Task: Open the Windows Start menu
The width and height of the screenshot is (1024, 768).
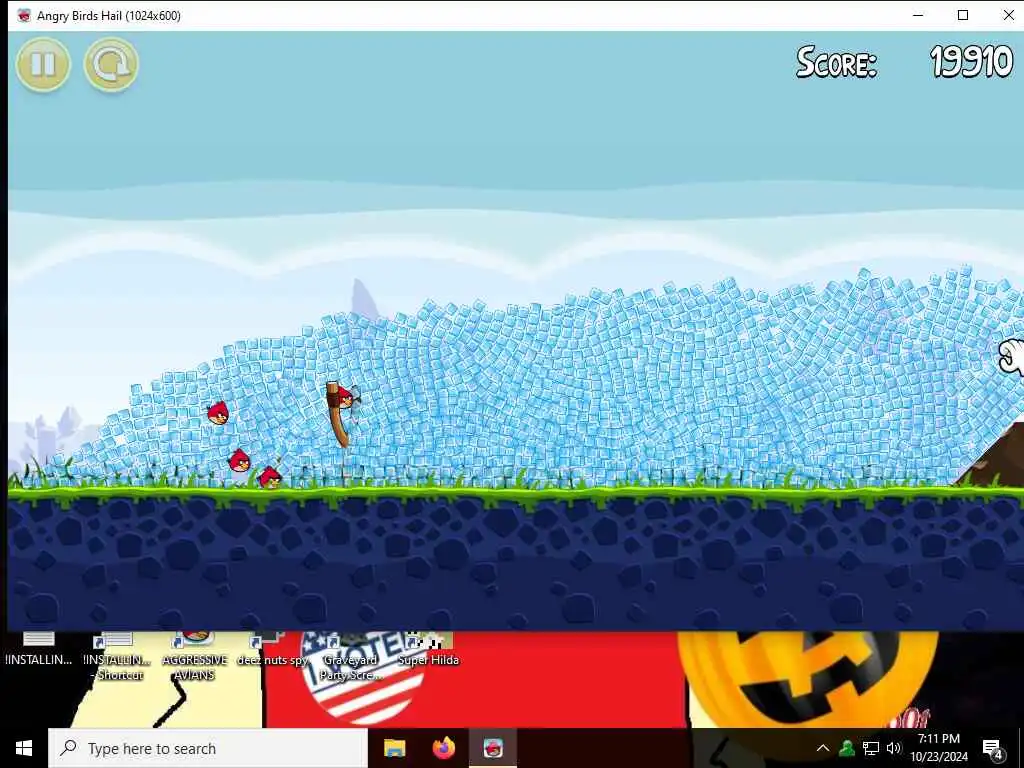Action: (x=24, y=748)
